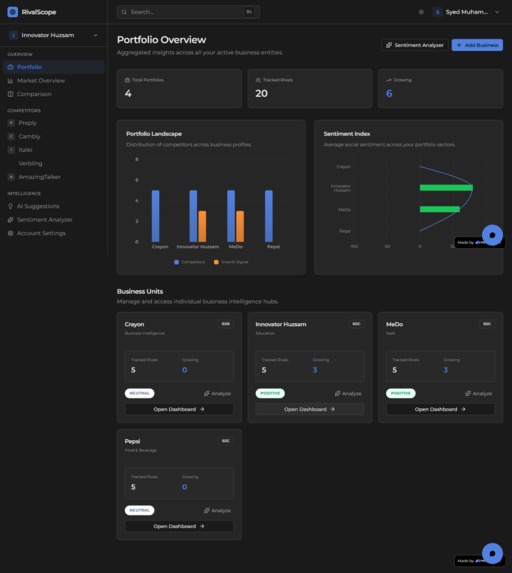Screen dimensions: 512x573
Task: Click the Innovator Huzsam avatar badge
Action: pyautogui.click(x=13, y=35)
